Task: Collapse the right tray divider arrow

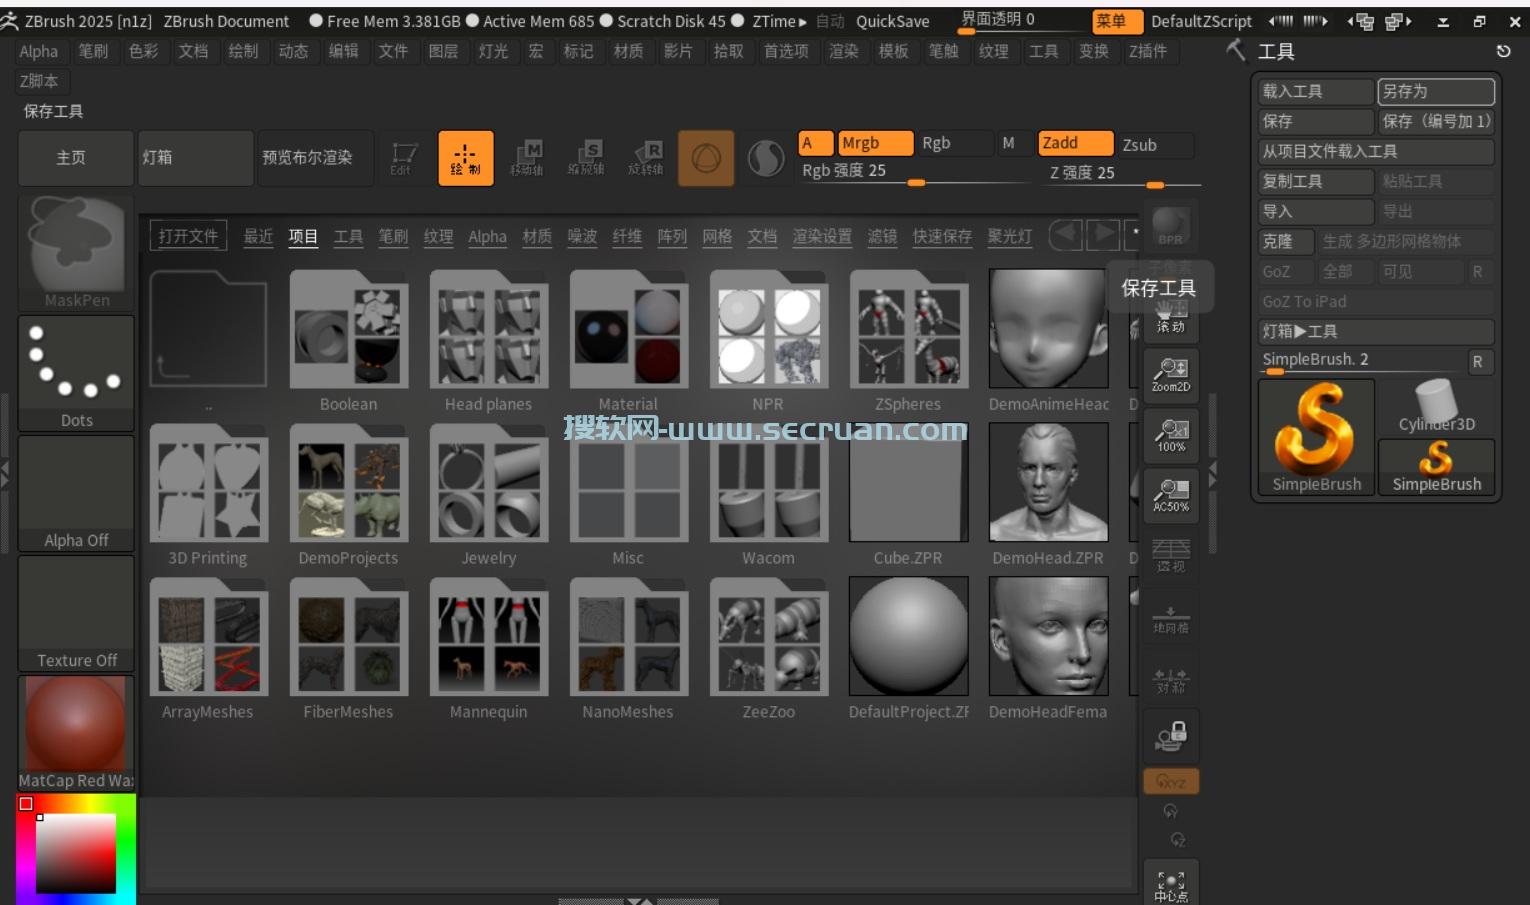Action: click(1213, 475)
